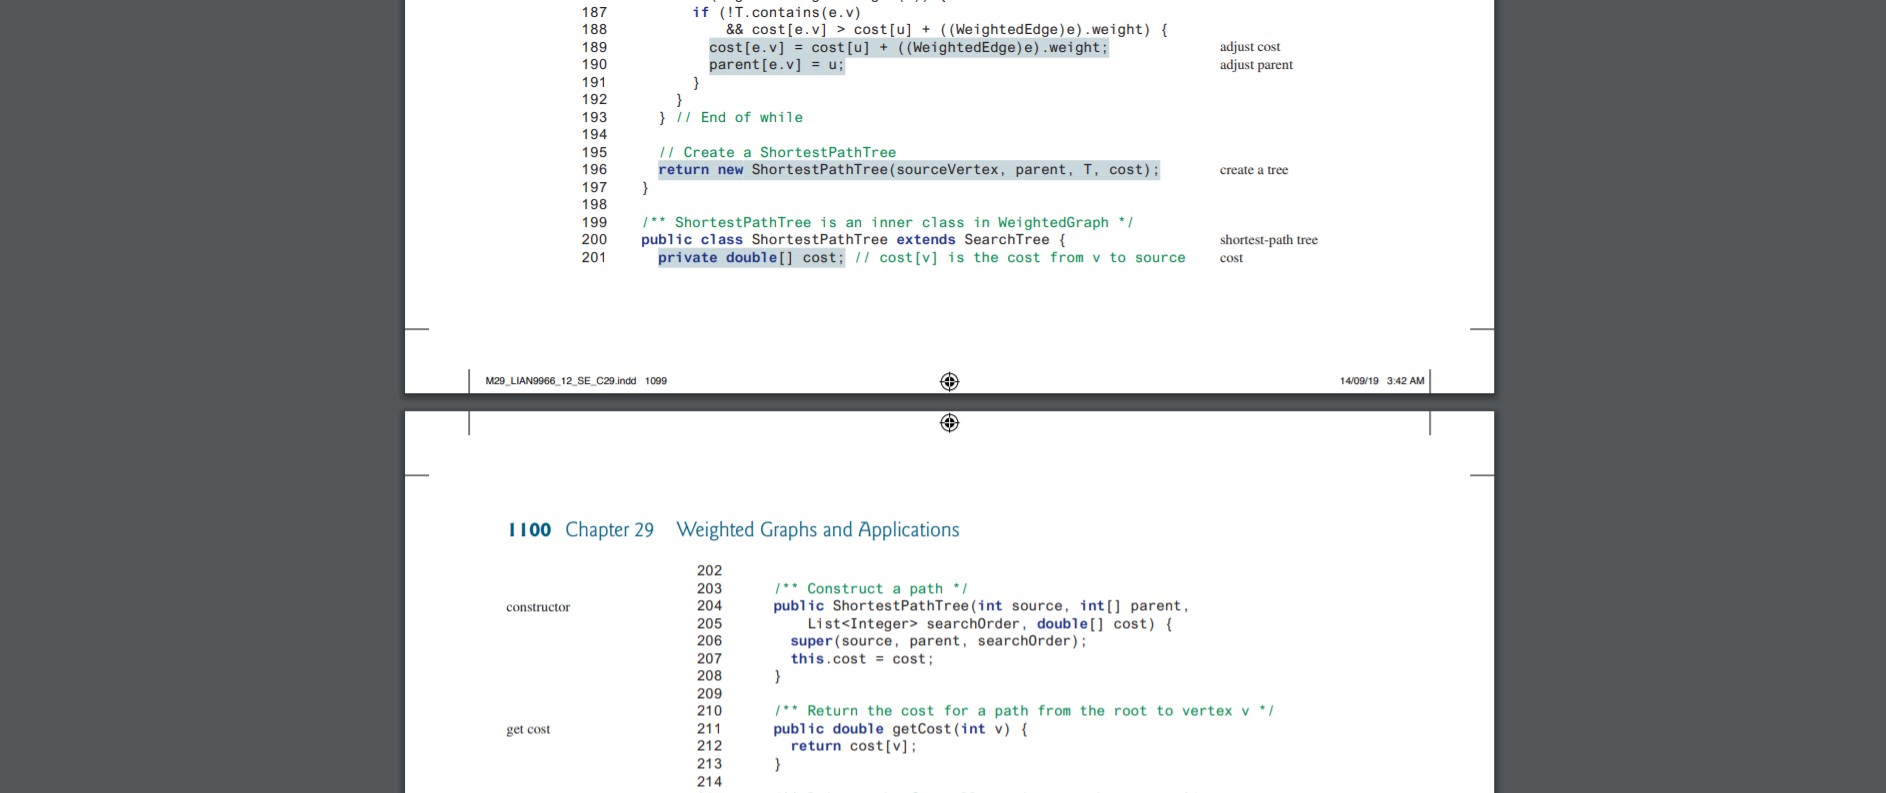Click the bold page number 1100
This screenshot has width=1886, height=793.
coord(529,530)
